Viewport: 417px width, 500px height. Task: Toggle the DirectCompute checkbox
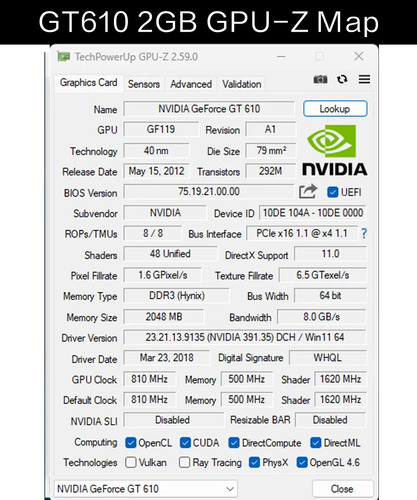click(234, 443)
